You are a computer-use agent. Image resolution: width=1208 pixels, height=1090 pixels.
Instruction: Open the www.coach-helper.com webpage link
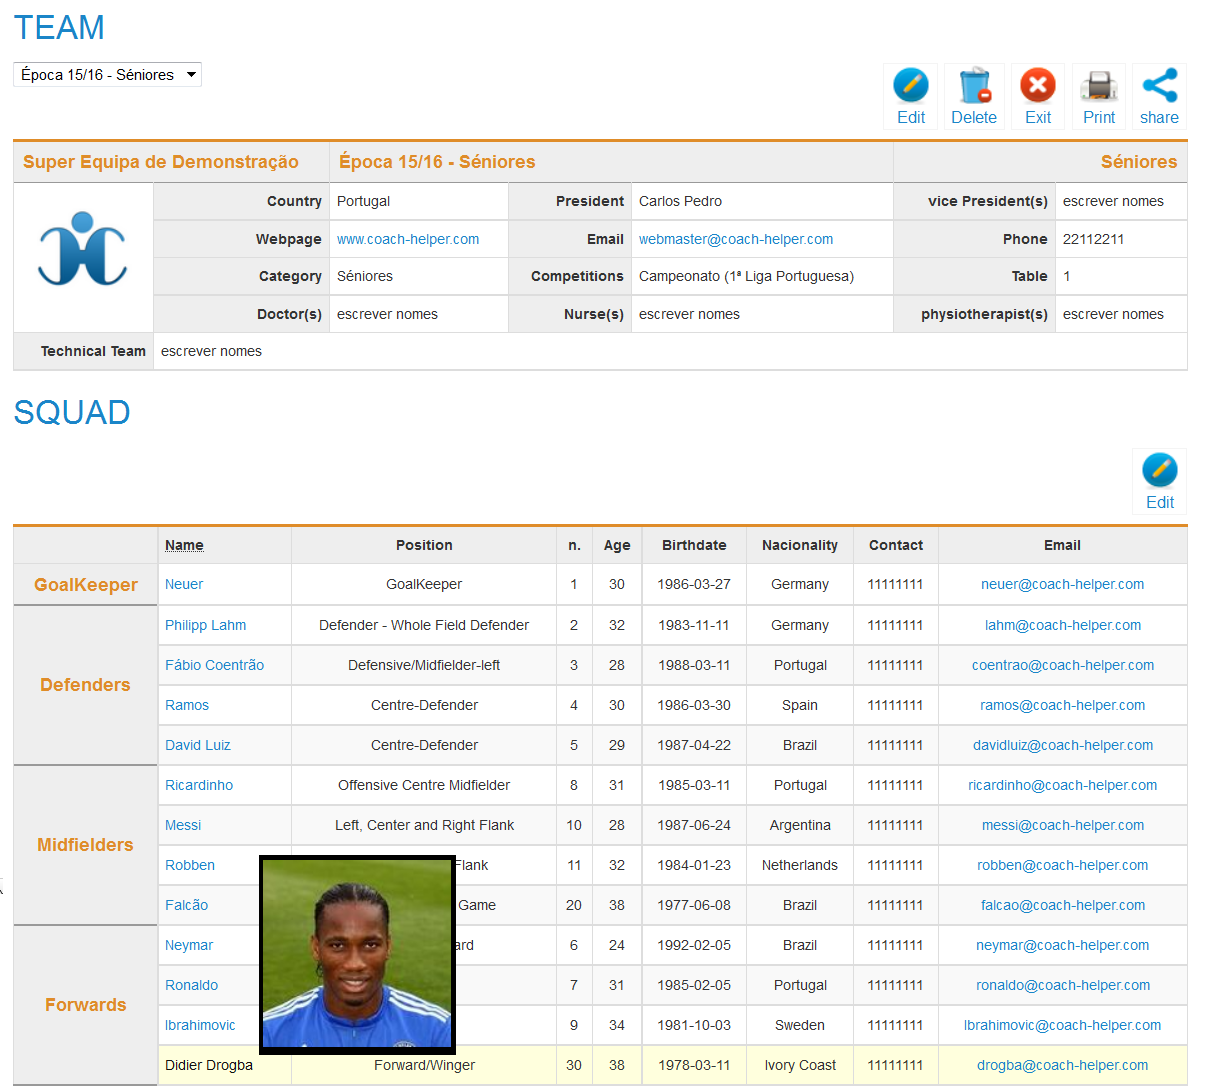[x=408, y=239]
